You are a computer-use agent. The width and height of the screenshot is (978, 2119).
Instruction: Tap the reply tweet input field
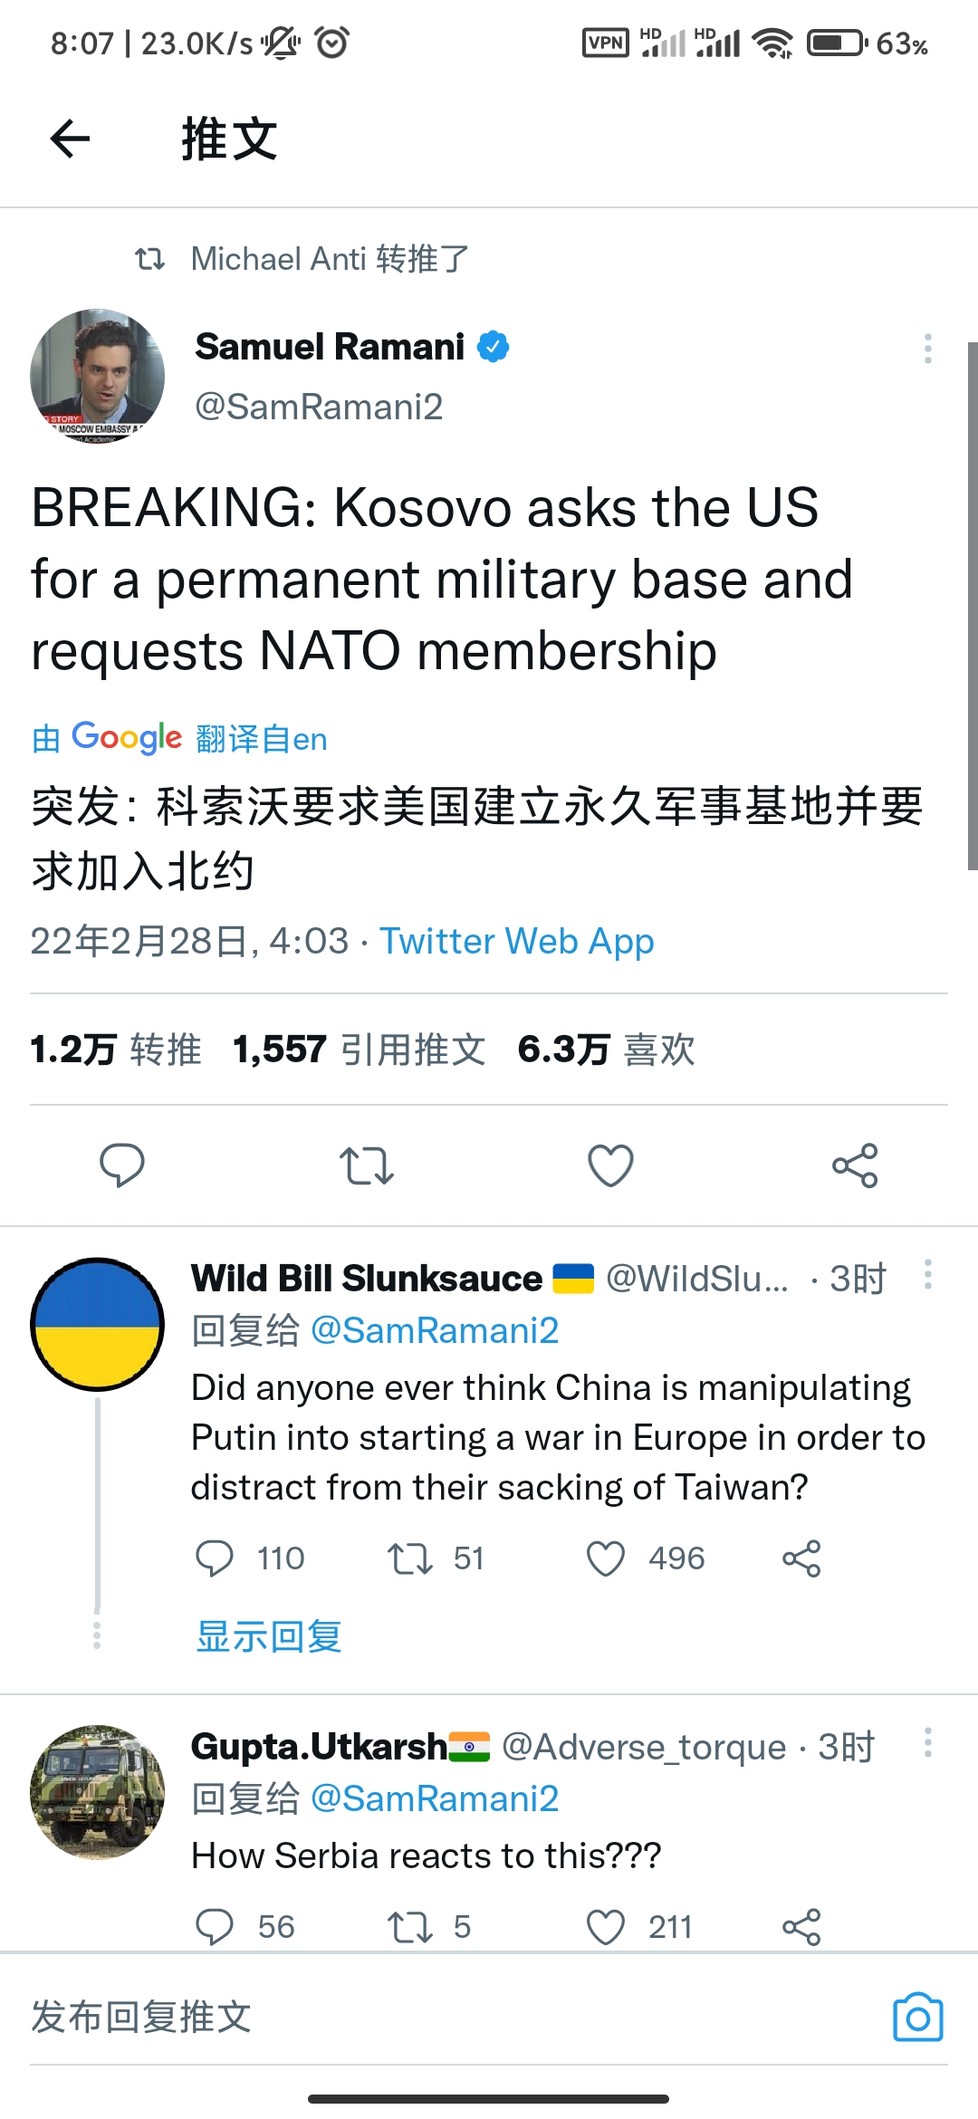[x=400, y=2017]
